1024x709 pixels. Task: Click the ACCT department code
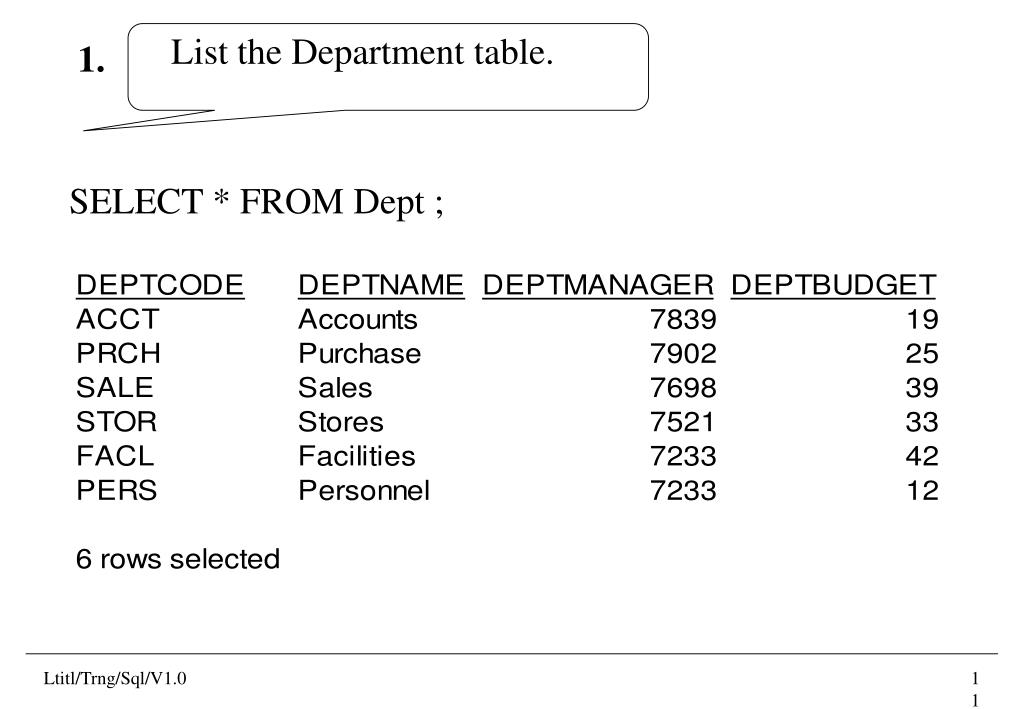[x=118, y=319]
